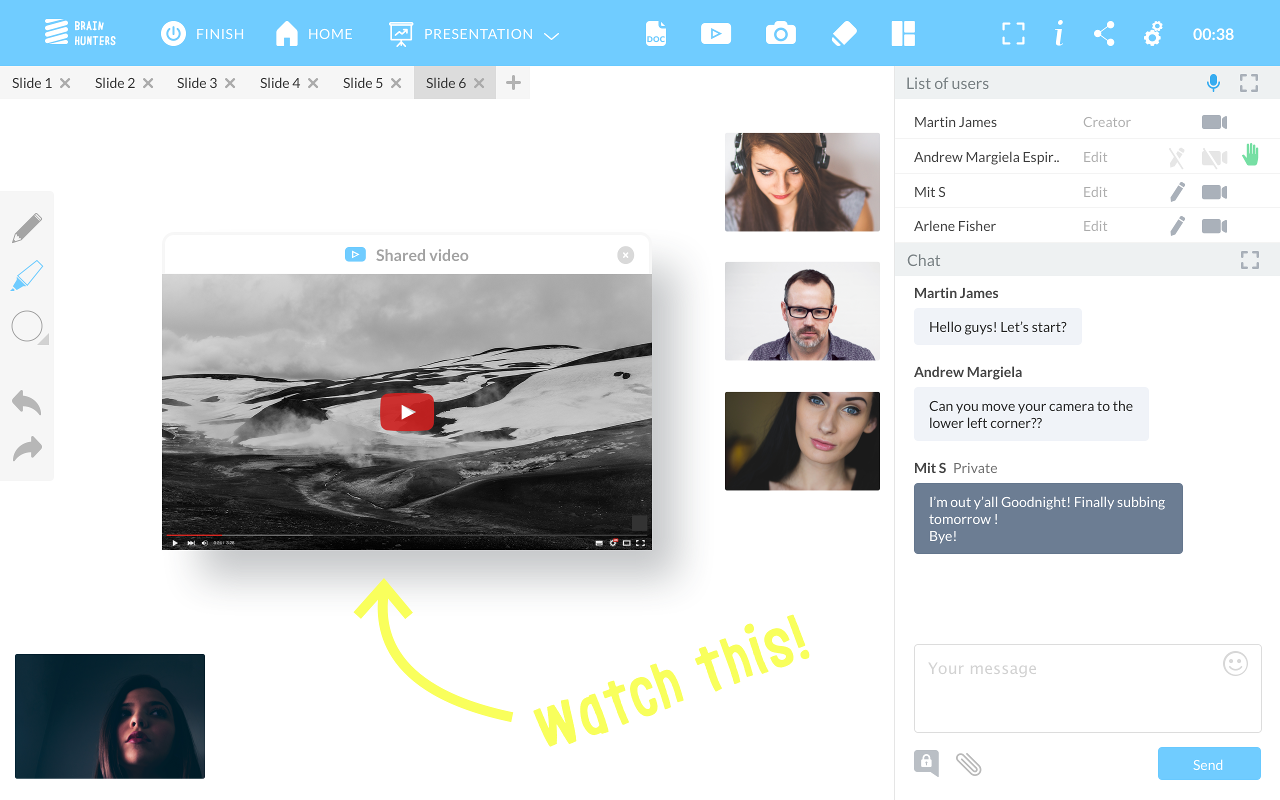Open the layout switcher icon

click(903, 33)
